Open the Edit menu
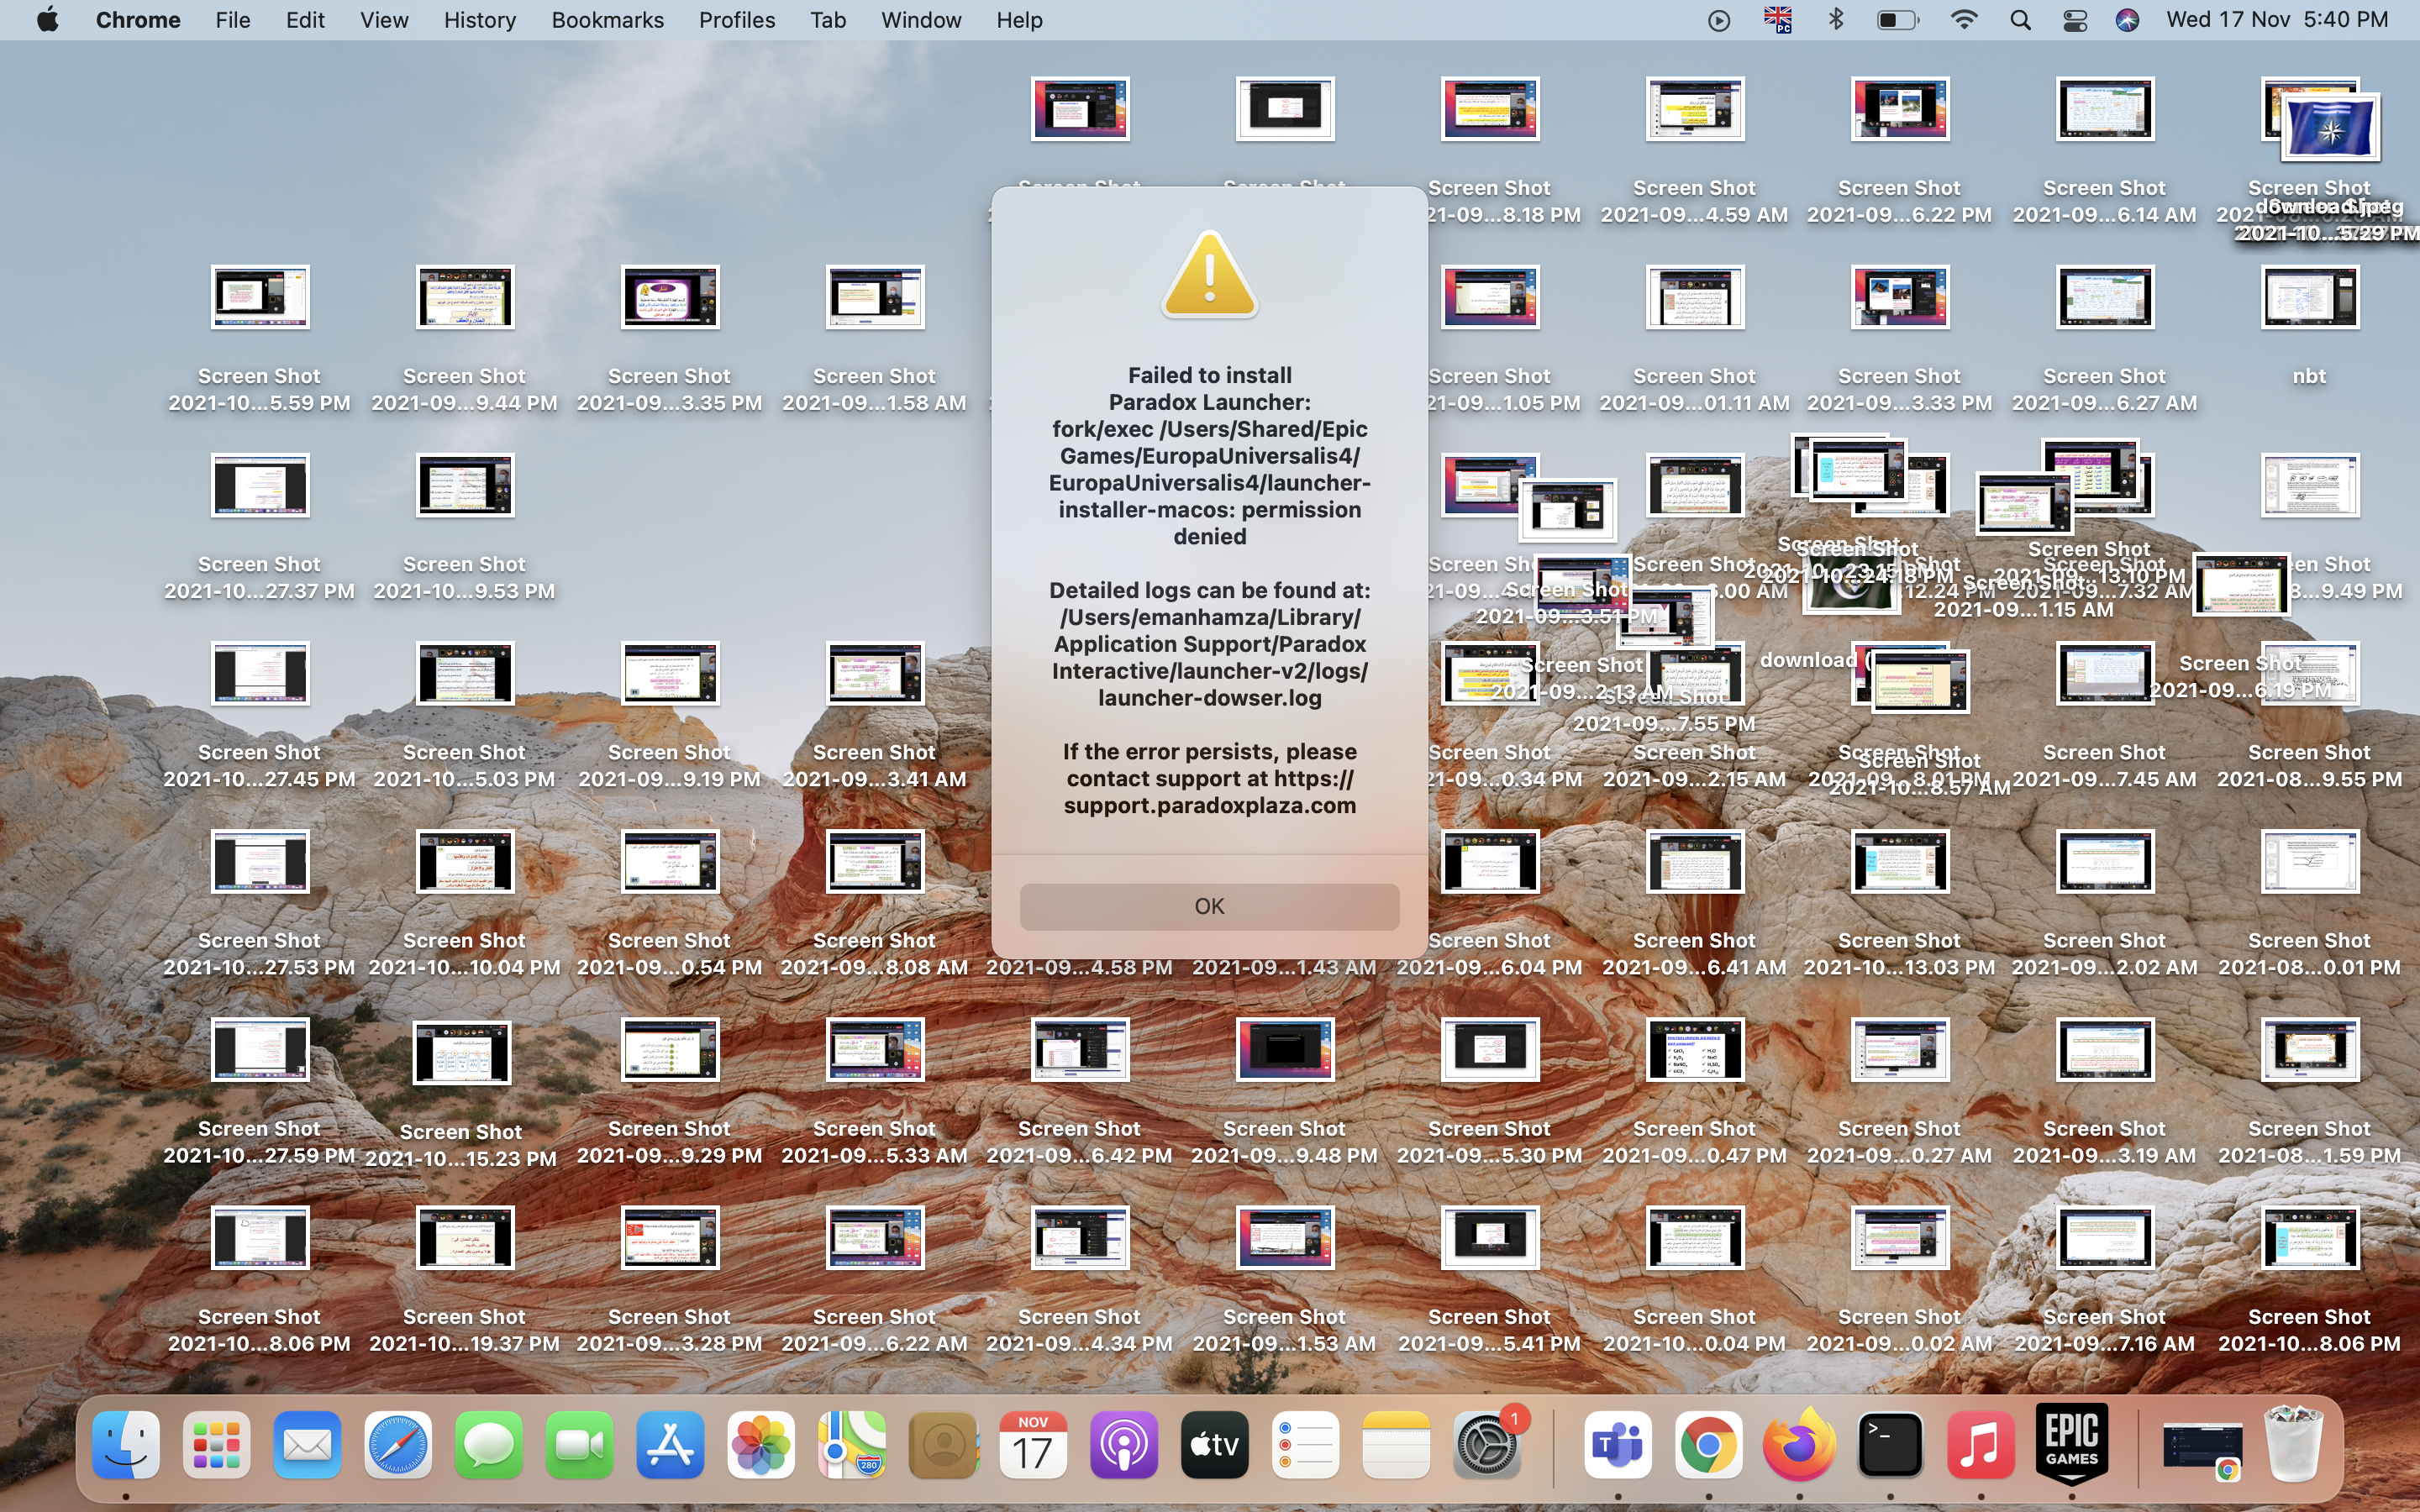The height and width of the screenshot is (1512, 2420). coord(305,20)
